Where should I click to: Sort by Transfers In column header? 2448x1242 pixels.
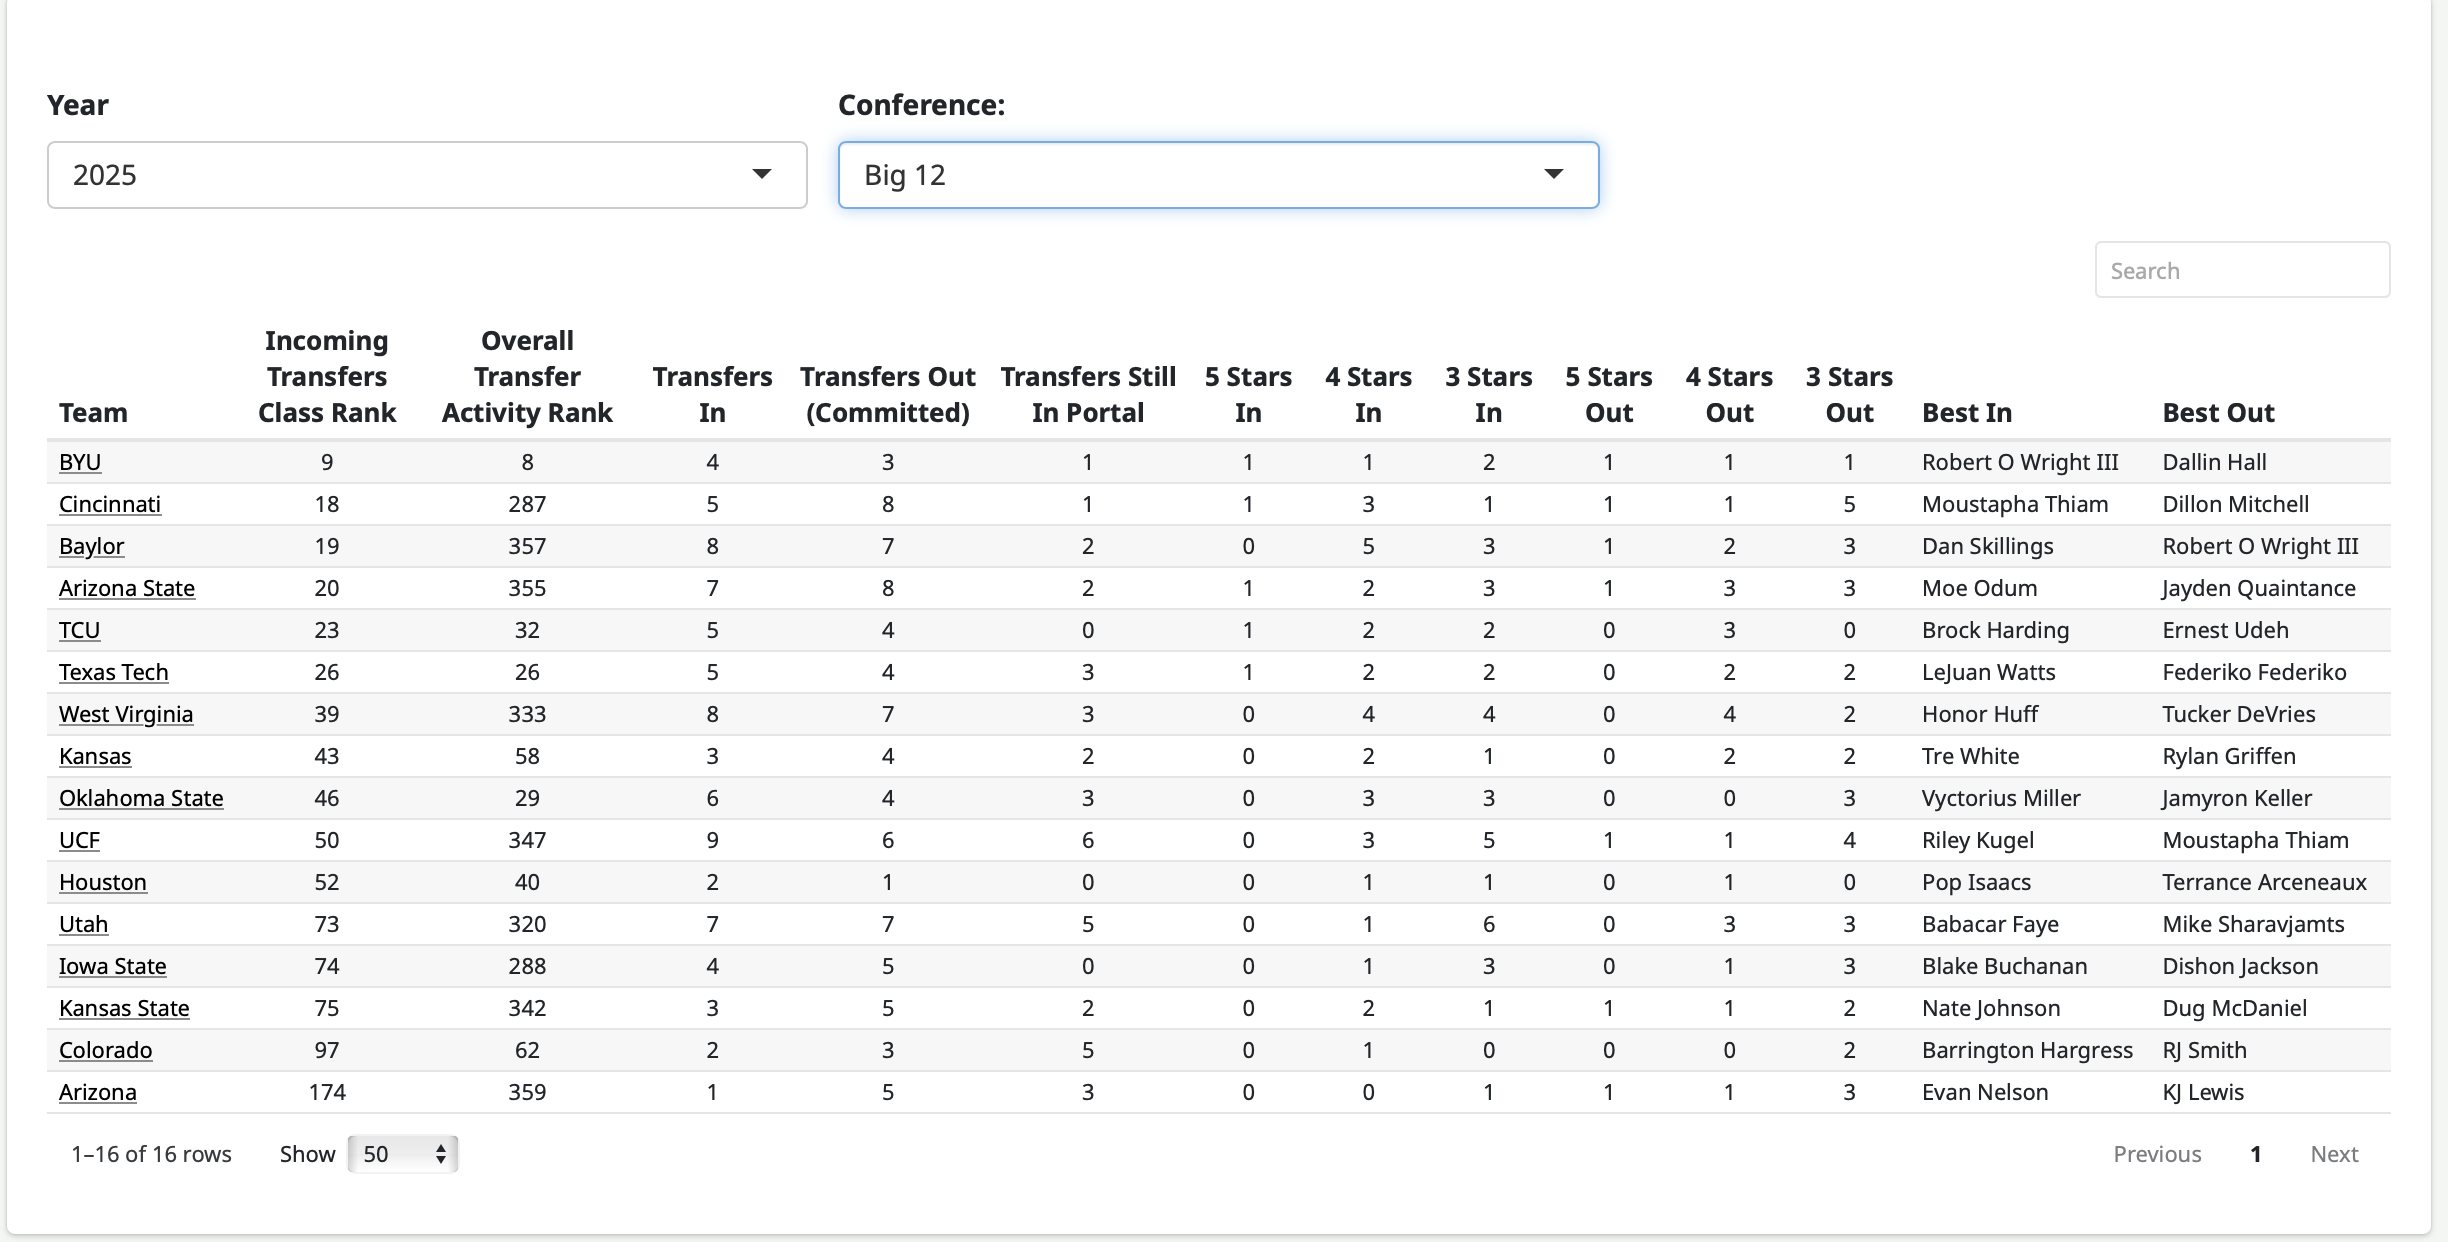712,395
